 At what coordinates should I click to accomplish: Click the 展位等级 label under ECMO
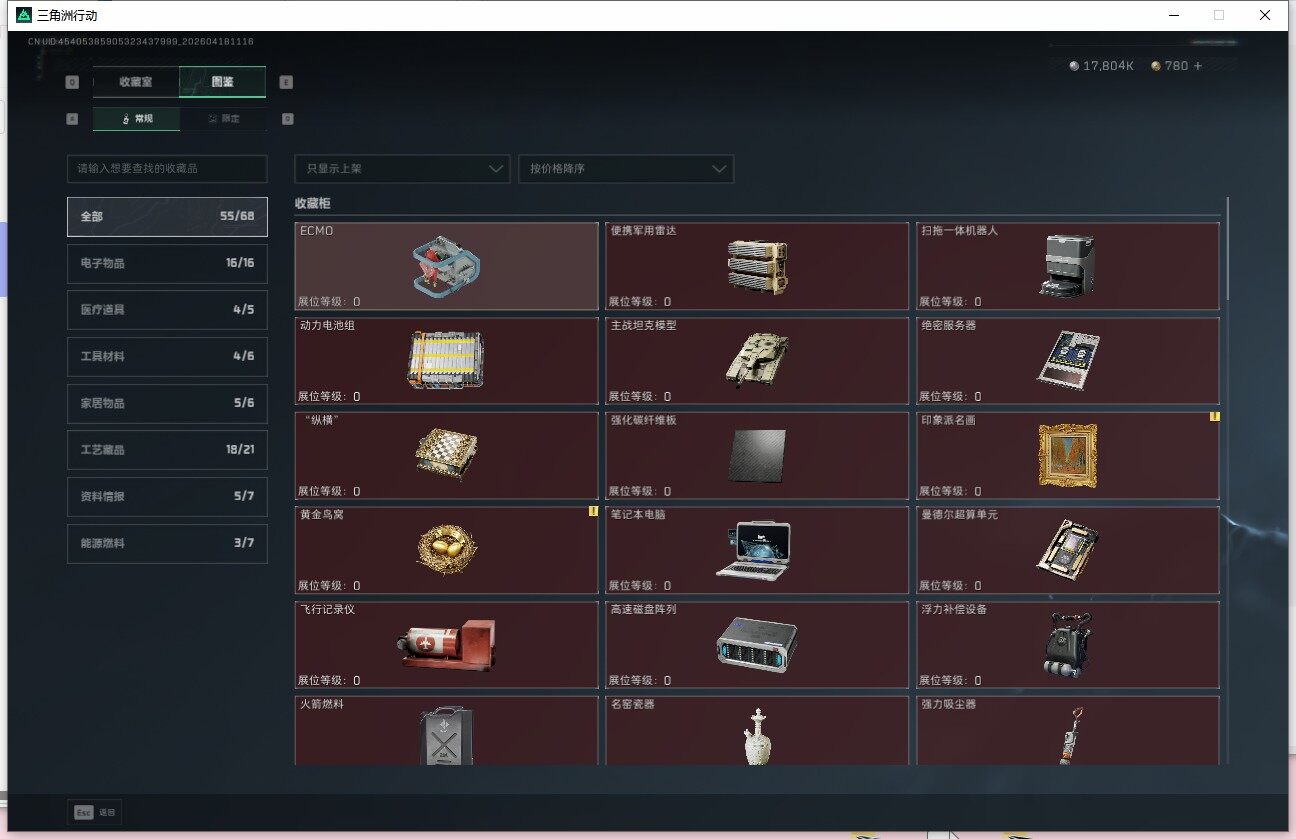(x=329, y=301)
